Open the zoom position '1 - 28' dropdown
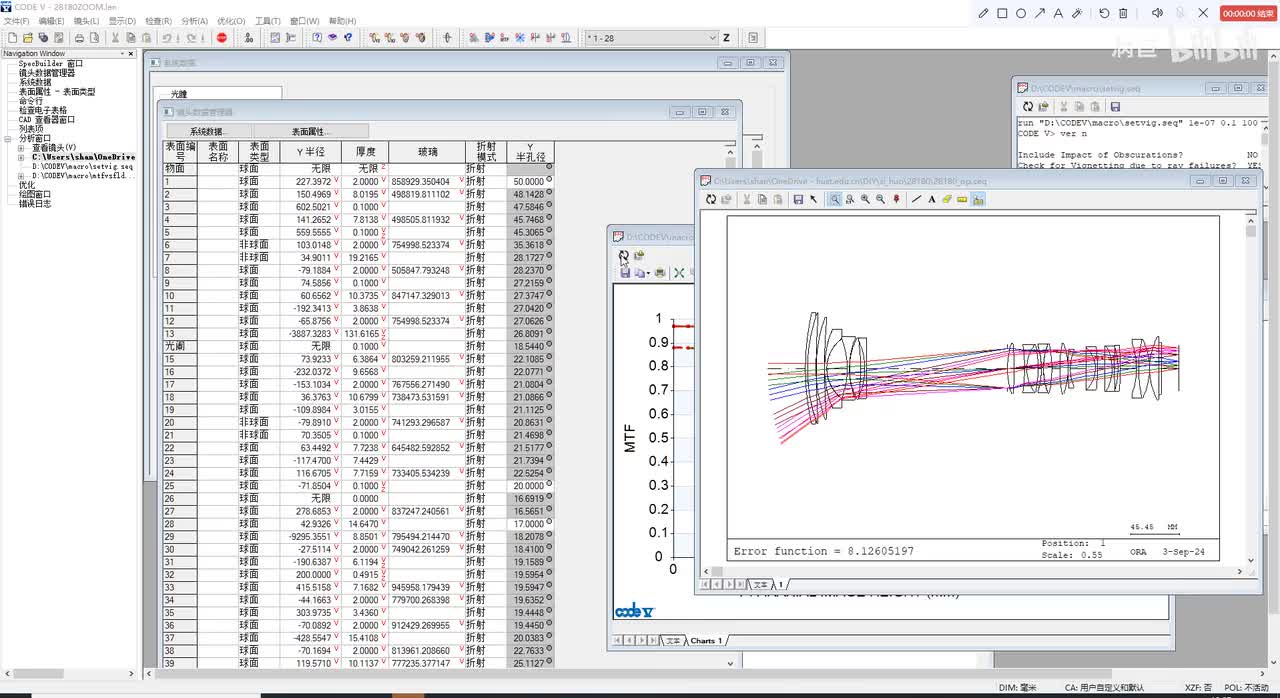Viewport: 1280px width, 698px height. coord(712,38)
